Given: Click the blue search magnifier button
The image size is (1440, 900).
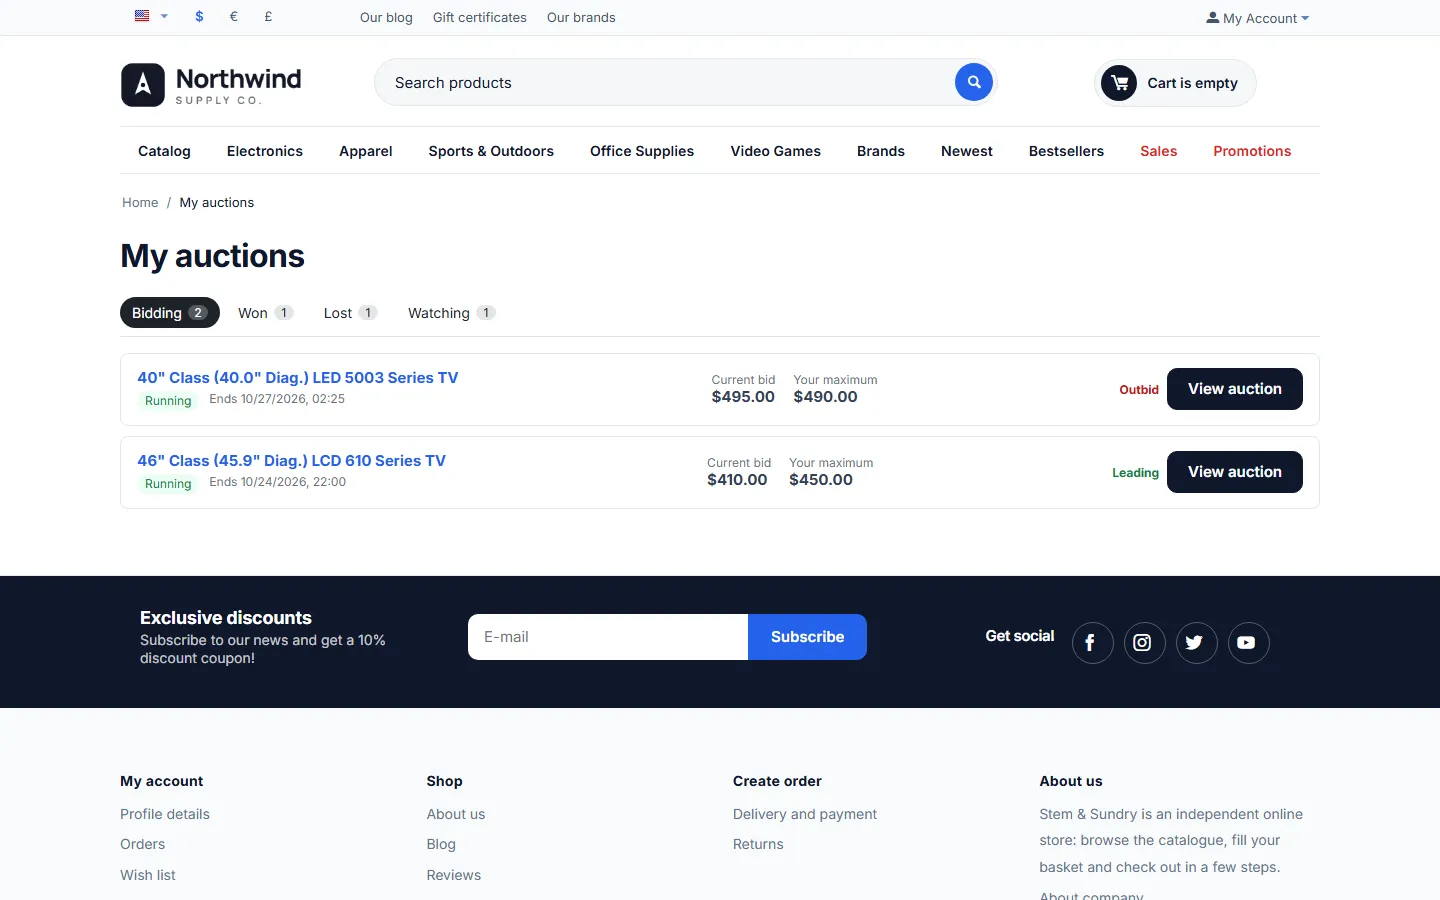Looking at the screenshot, I should pyautogui.click(x=974, y=82).
